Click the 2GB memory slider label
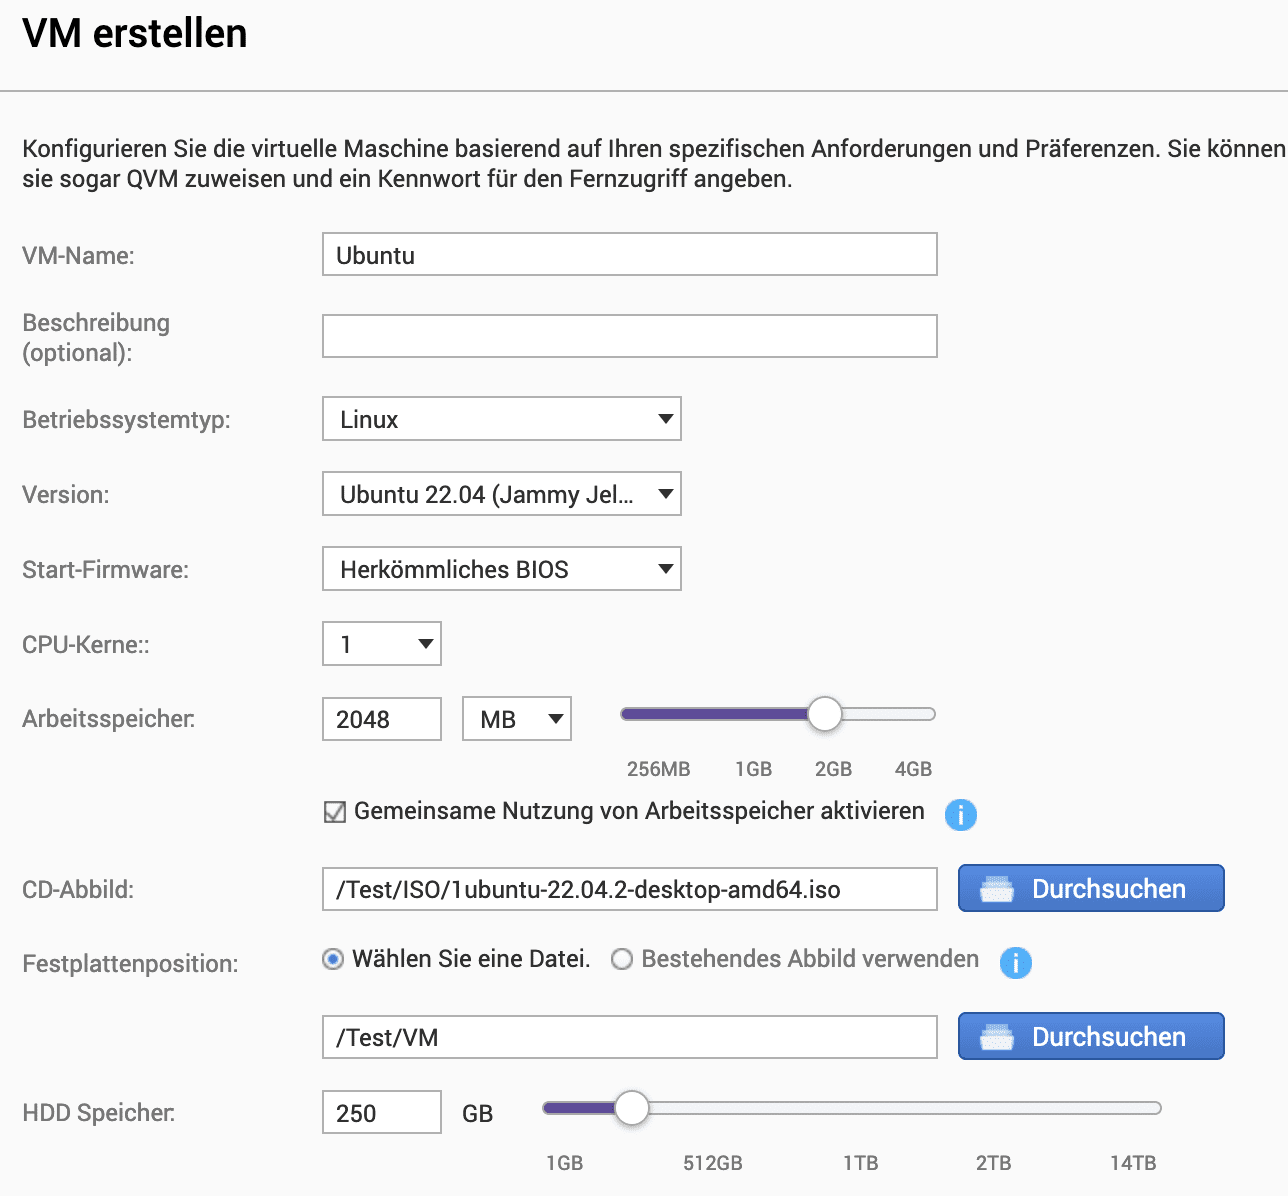1288x1196 pixels. click(833, 769)
